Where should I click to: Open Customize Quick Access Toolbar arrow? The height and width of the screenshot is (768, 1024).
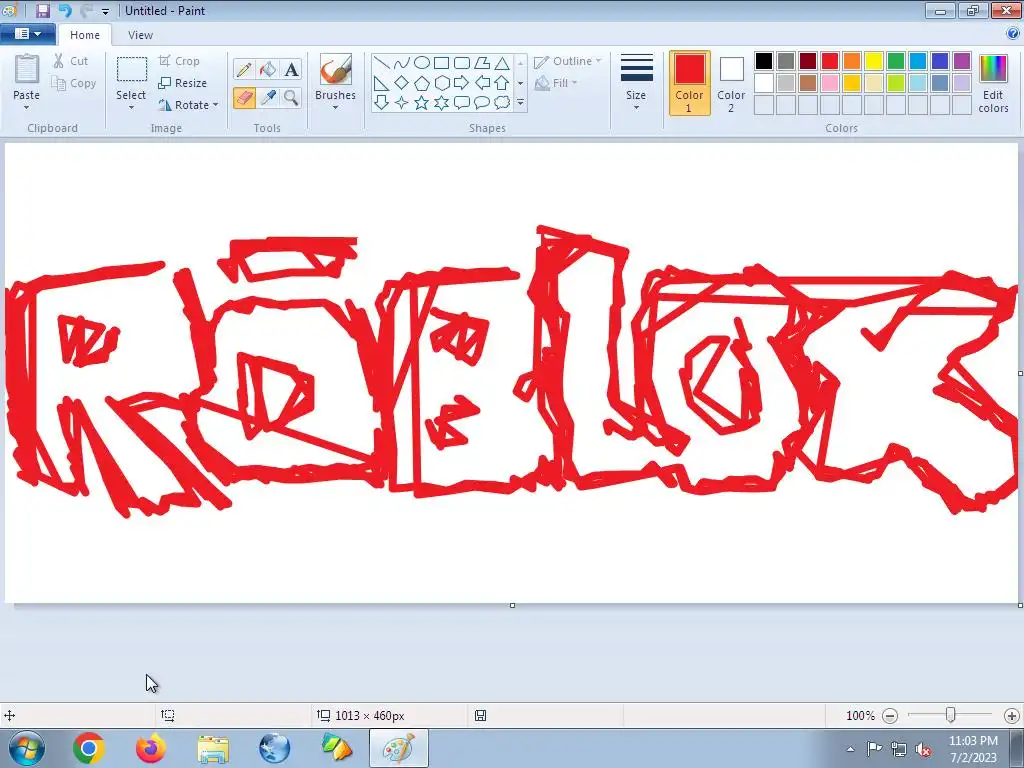click(x=105, y=12)
